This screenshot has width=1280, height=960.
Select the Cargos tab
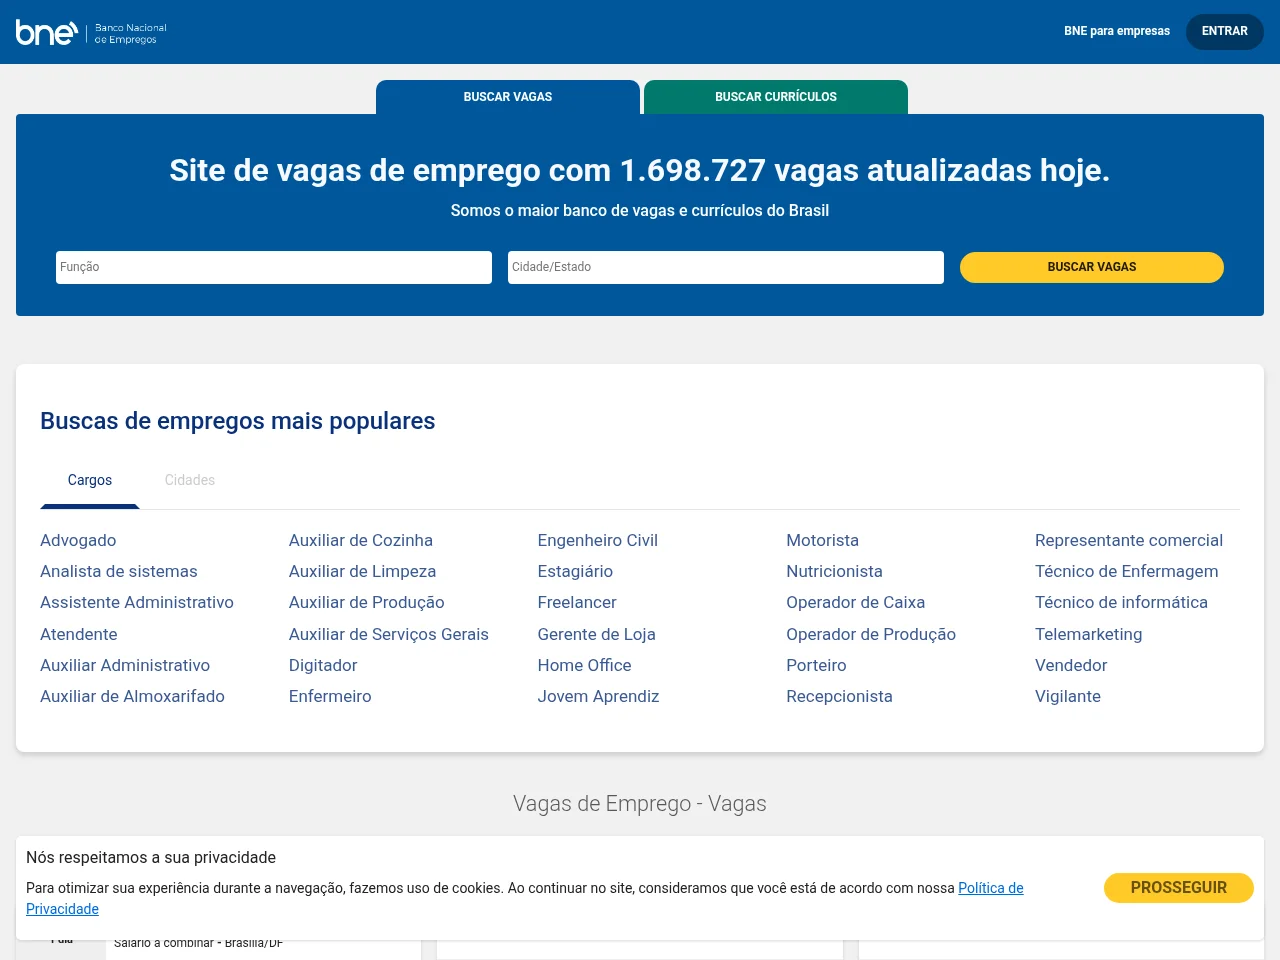click(x=90, y=480)
